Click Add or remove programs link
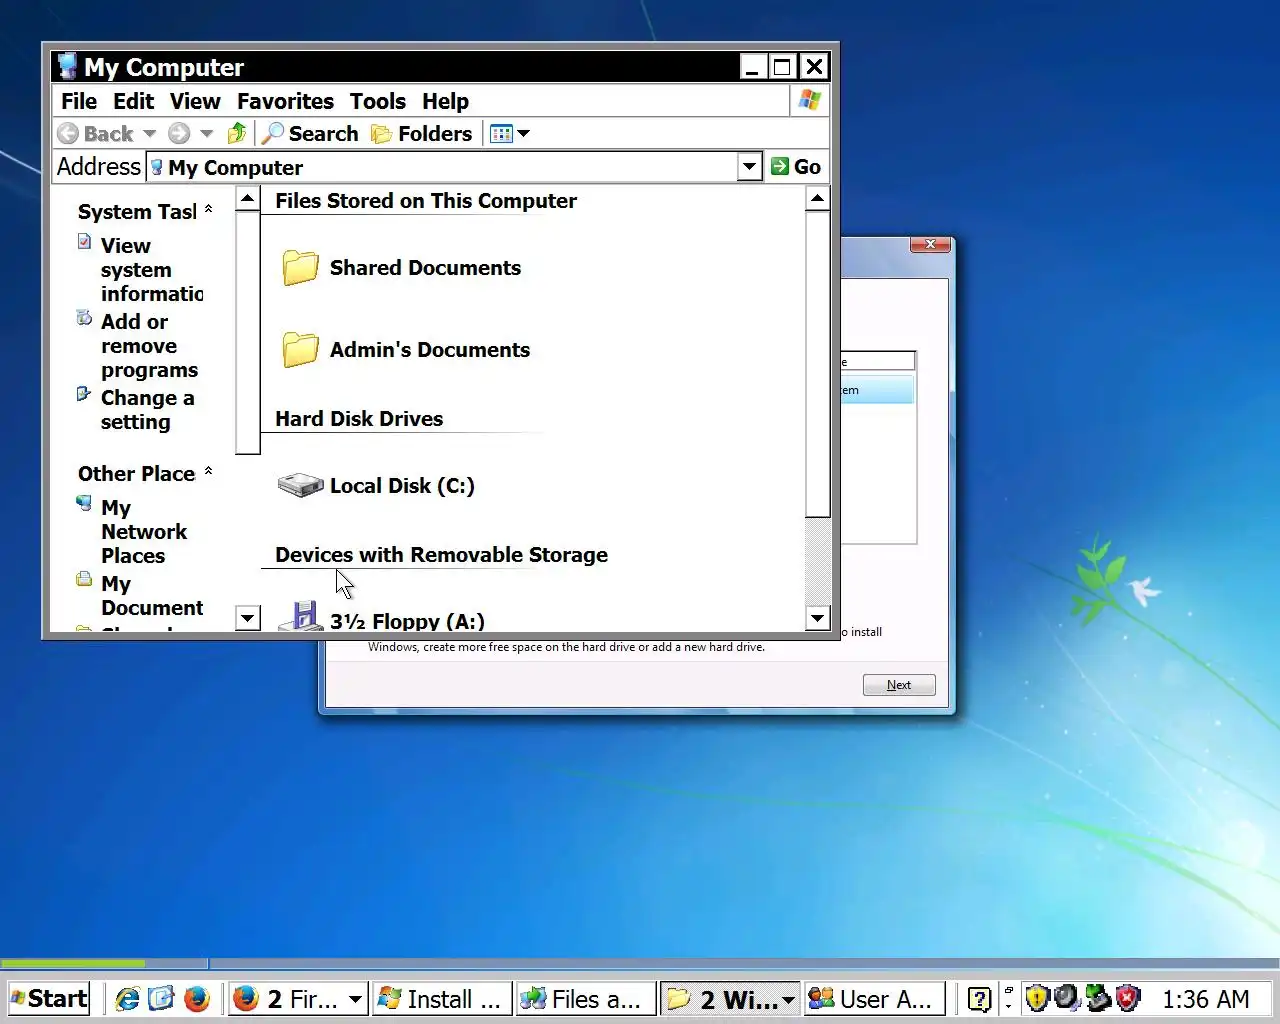 (x=149, y=345)
